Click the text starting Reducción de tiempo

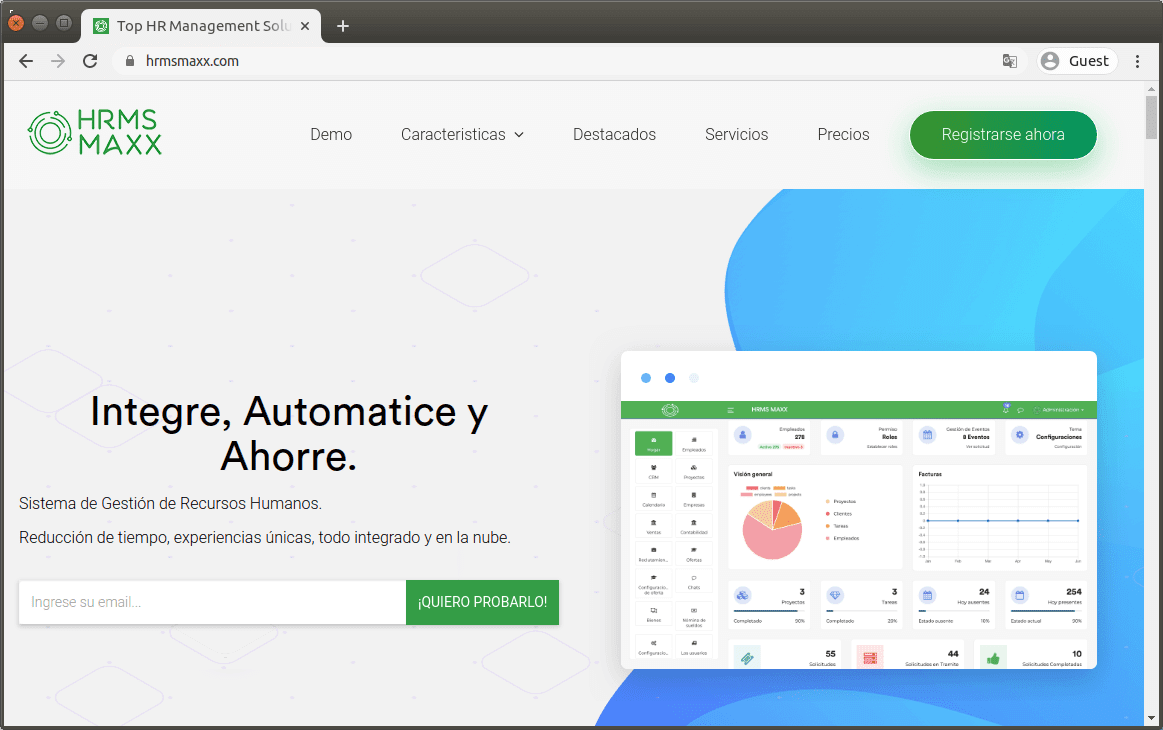coord(265,538)
